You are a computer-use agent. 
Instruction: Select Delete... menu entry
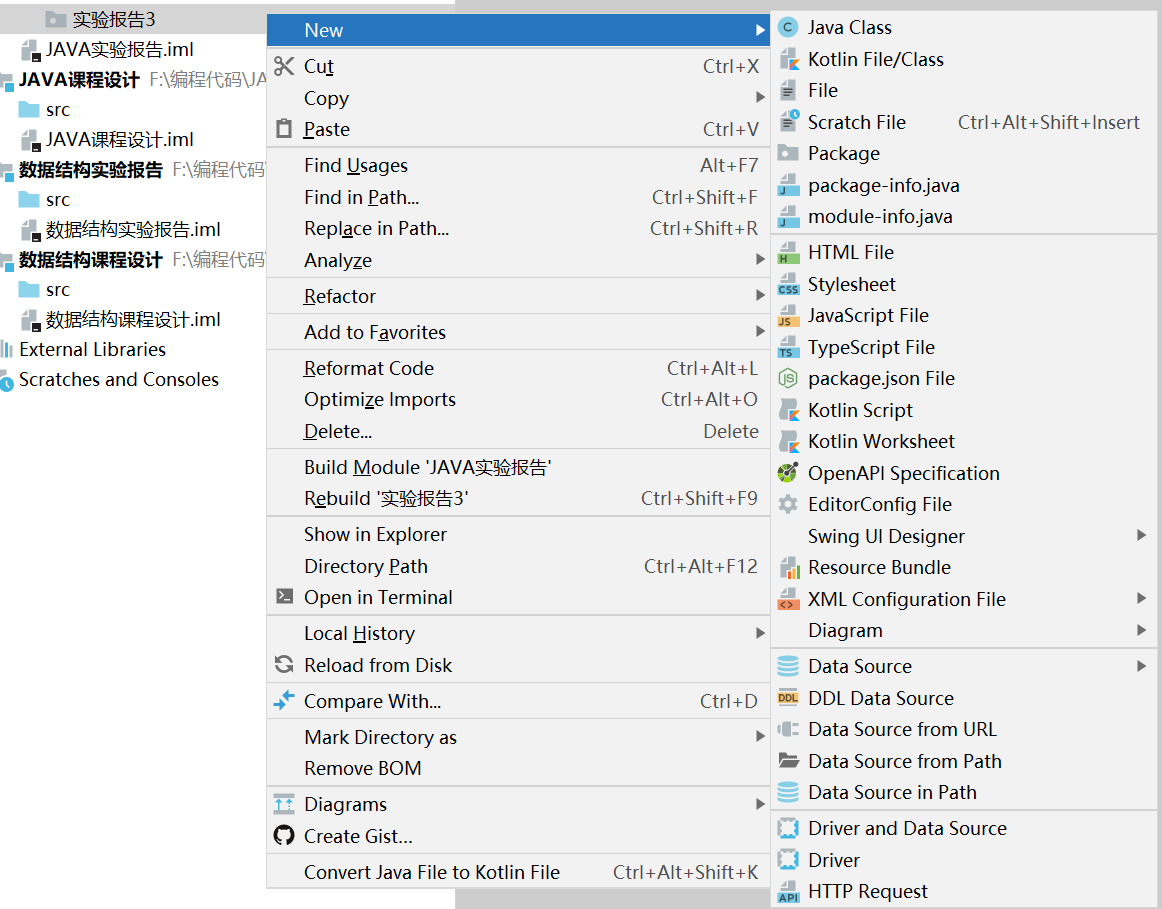518,431
